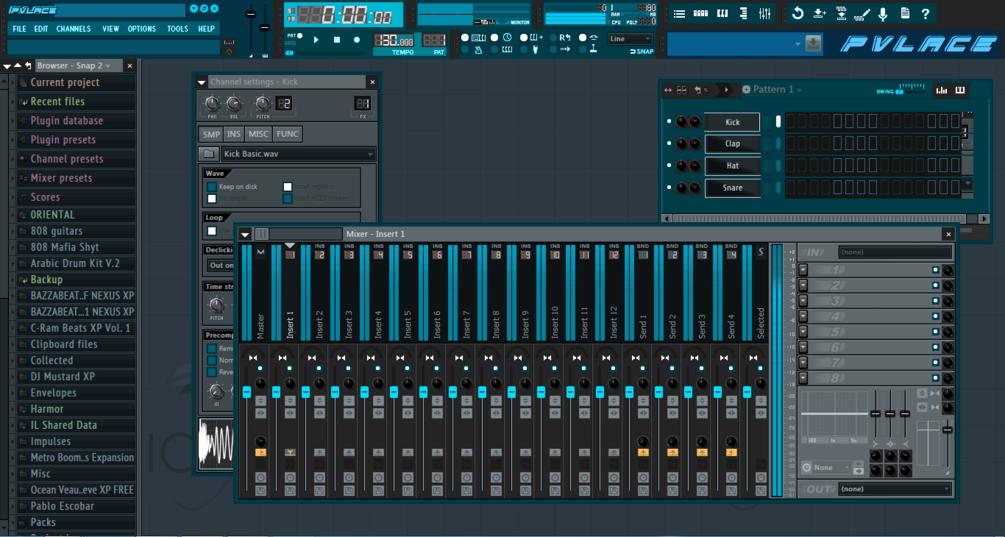Open the CHANNELS menu

coord(73,29)
